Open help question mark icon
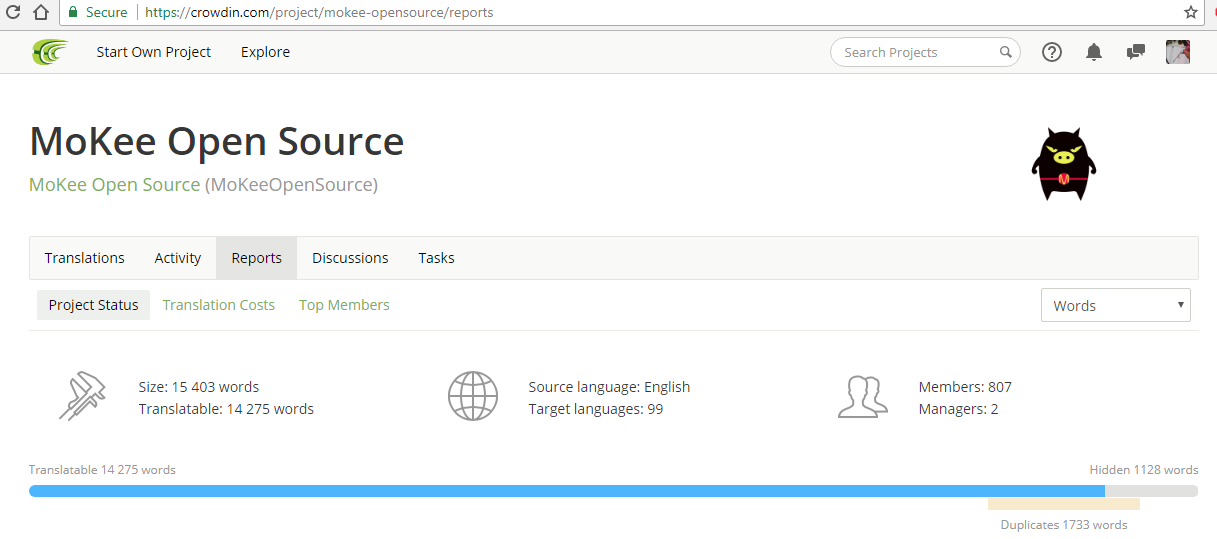The image size is (1217, 539). point(1052,52)
